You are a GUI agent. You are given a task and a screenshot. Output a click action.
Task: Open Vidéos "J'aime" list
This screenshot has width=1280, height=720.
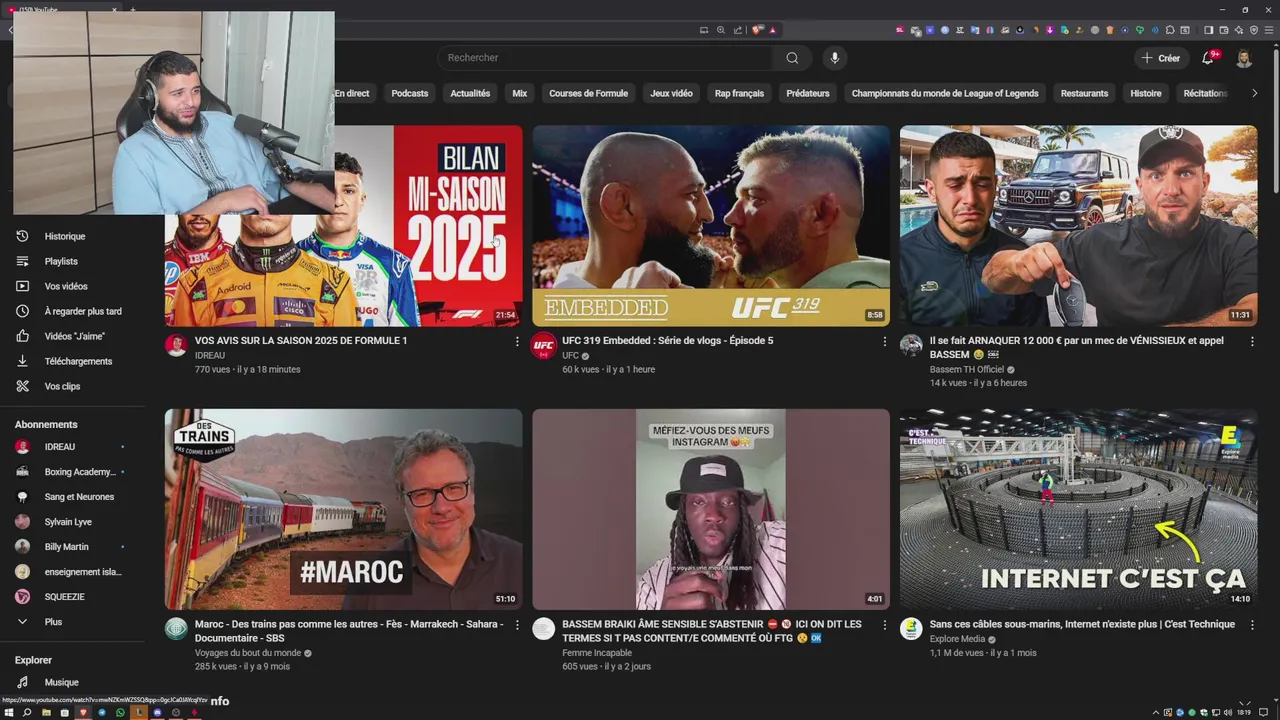[x=72, y=336]
